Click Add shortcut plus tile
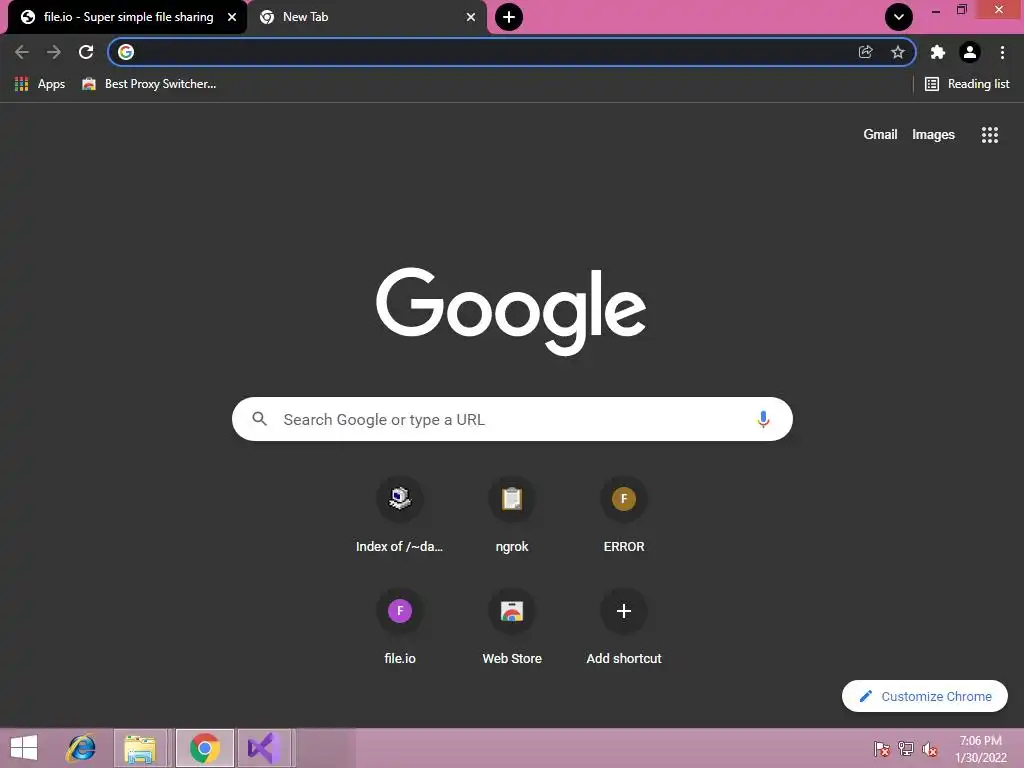 coord(624,628)
